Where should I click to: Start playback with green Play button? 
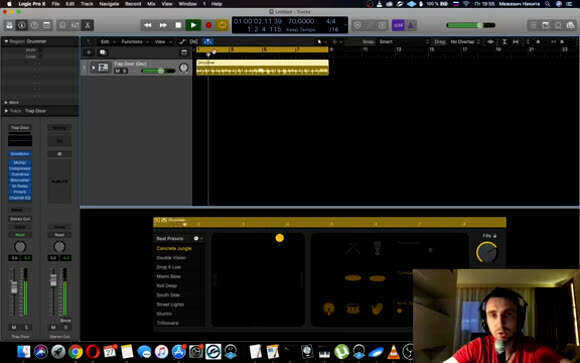(x=193, y=25)
